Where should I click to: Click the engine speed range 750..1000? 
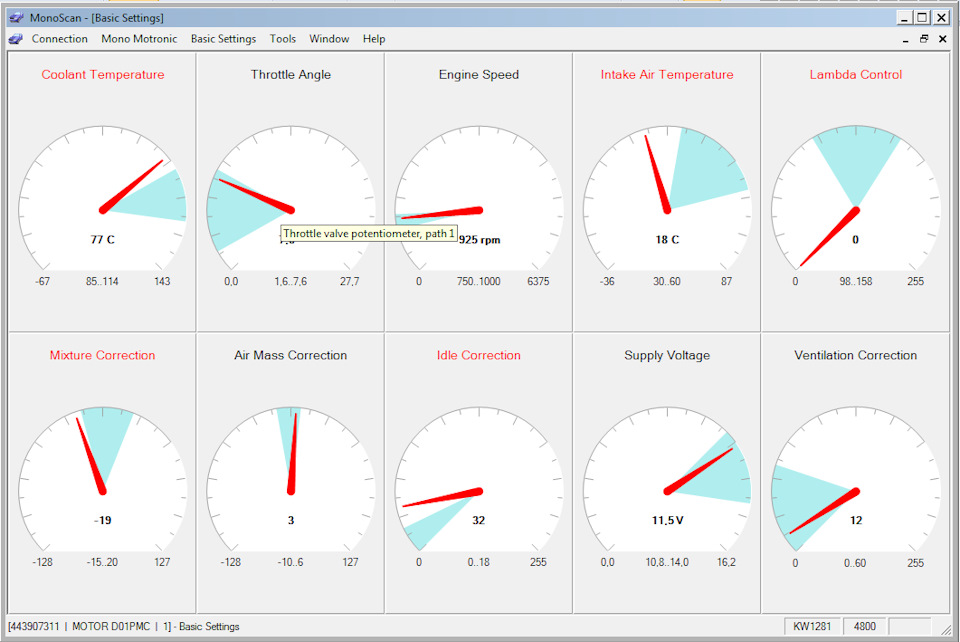click(x=479, y=282)
